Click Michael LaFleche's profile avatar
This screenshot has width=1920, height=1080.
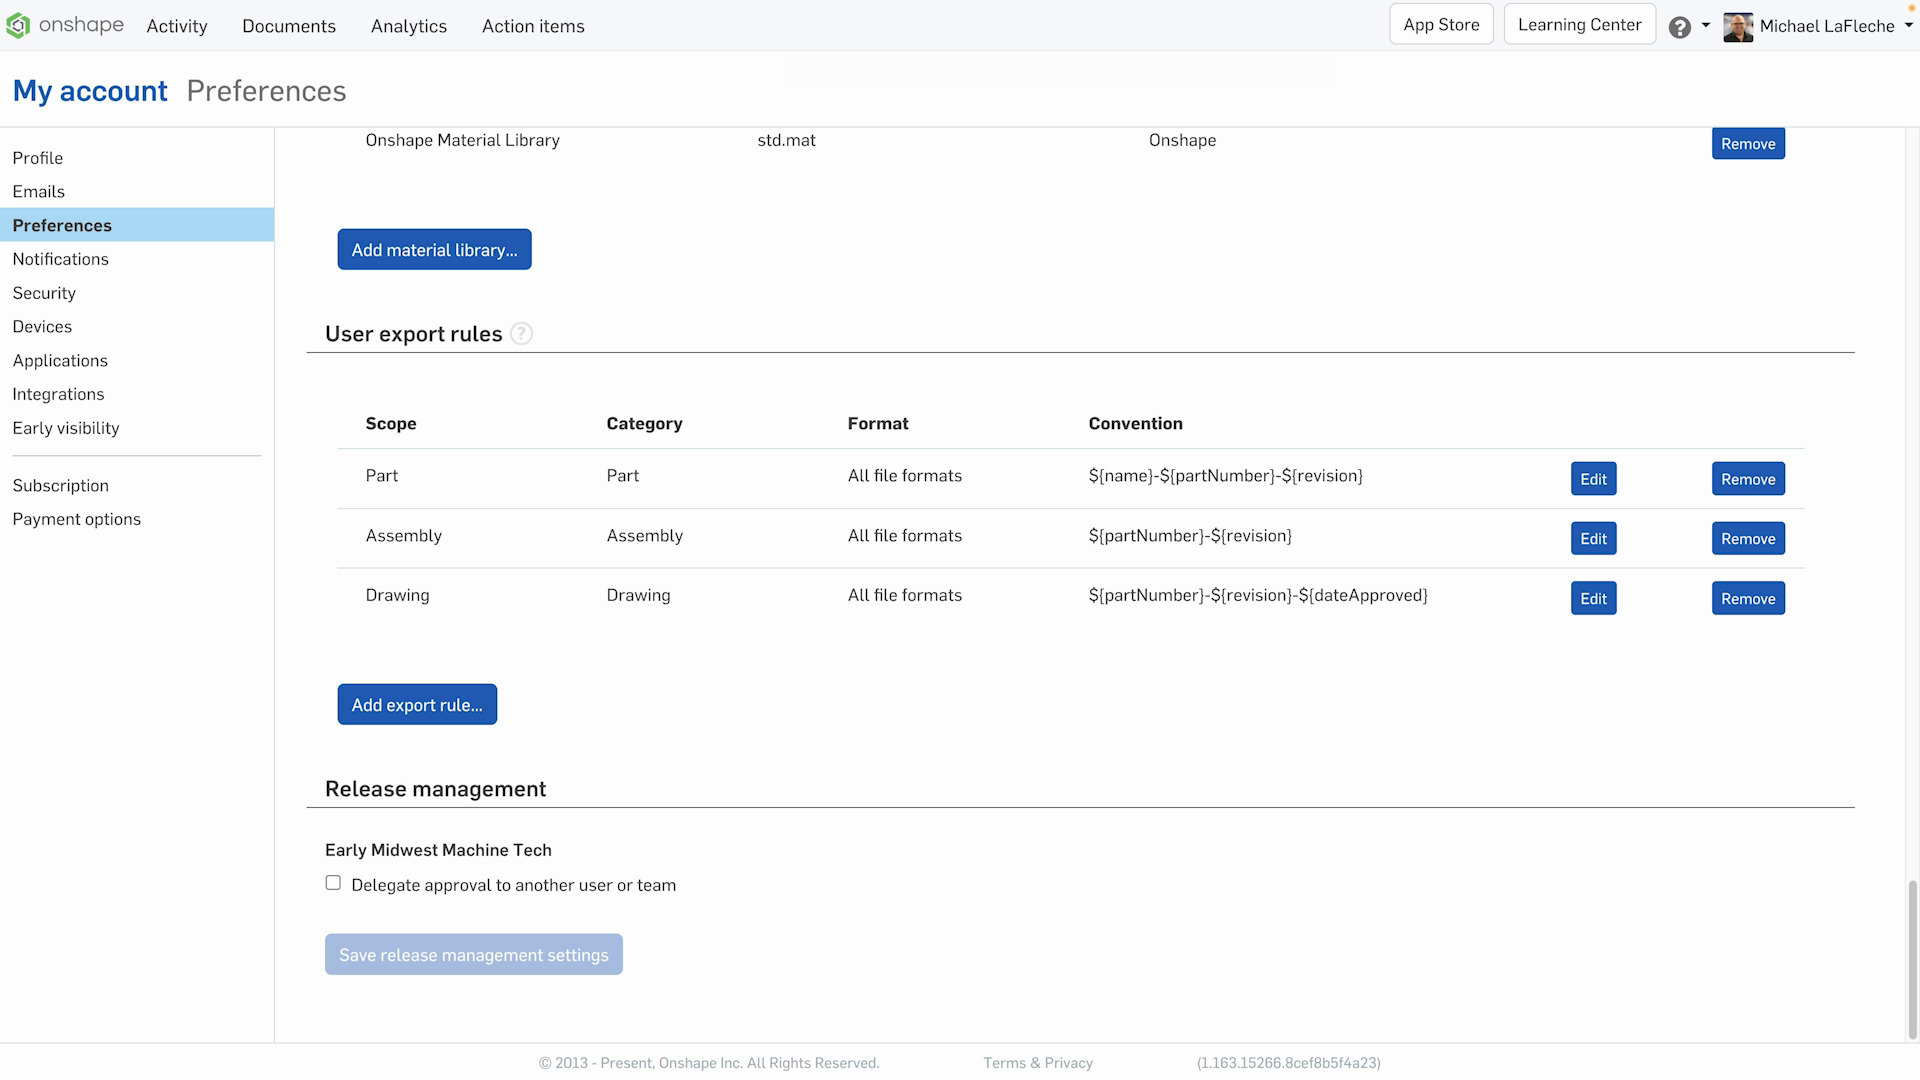pos(1738,27)
